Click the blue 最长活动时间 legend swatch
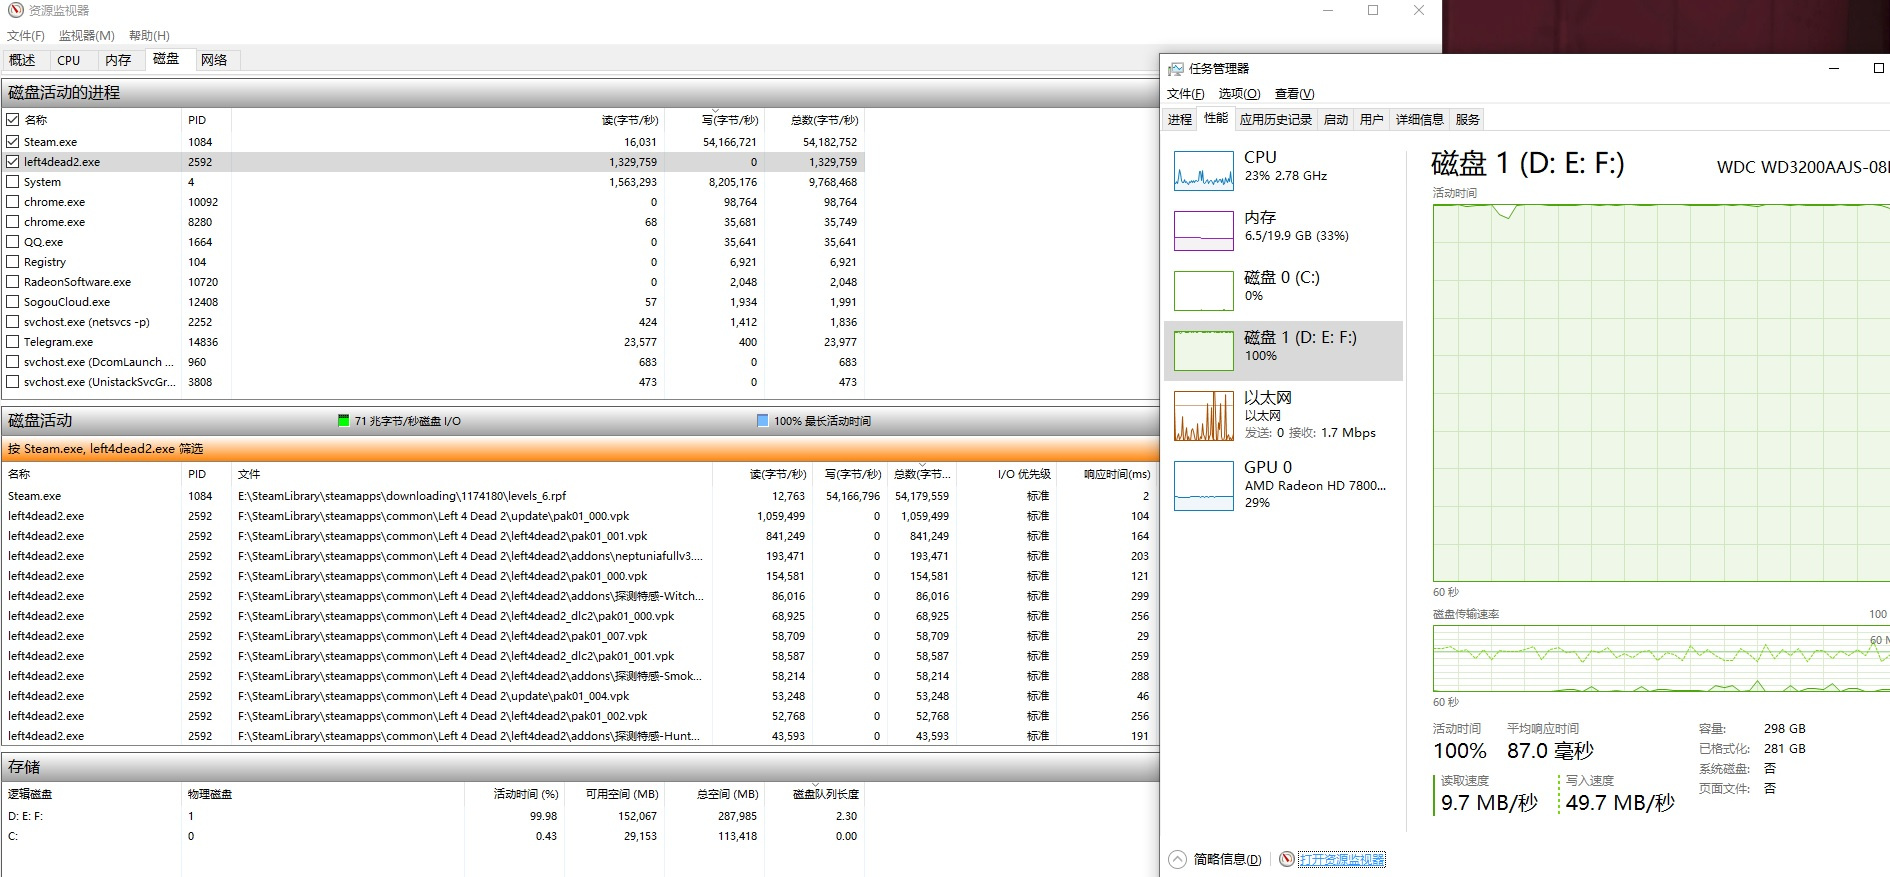 [763, 421]
